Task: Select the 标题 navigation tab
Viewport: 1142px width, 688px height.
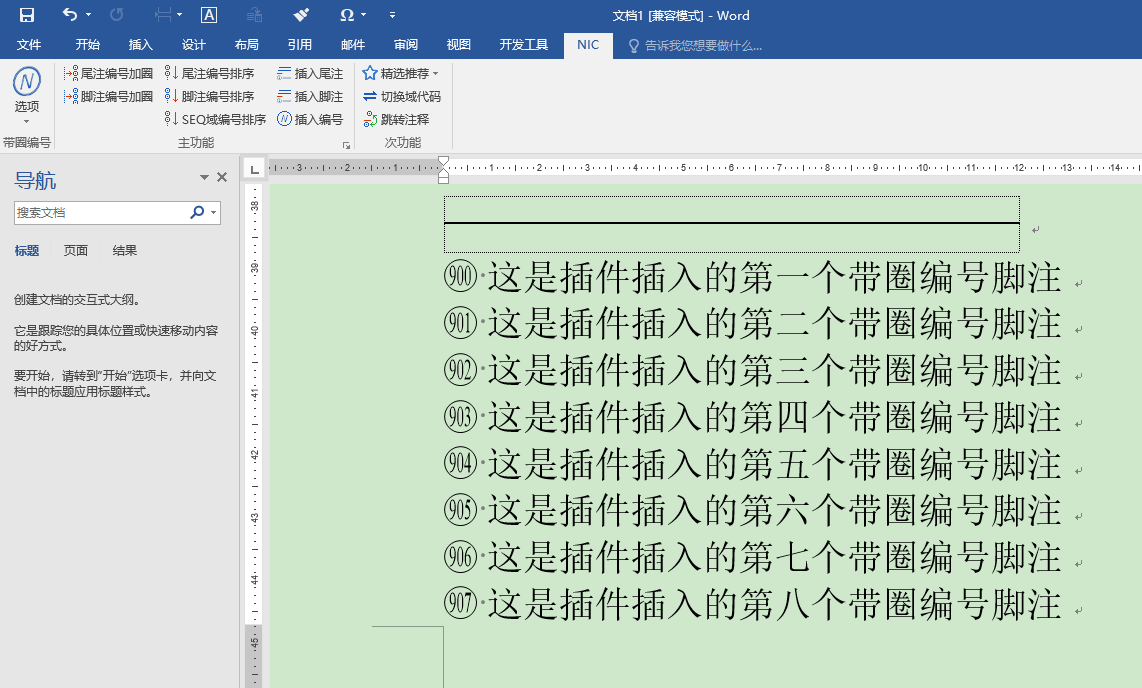Action: coord(27,250)
